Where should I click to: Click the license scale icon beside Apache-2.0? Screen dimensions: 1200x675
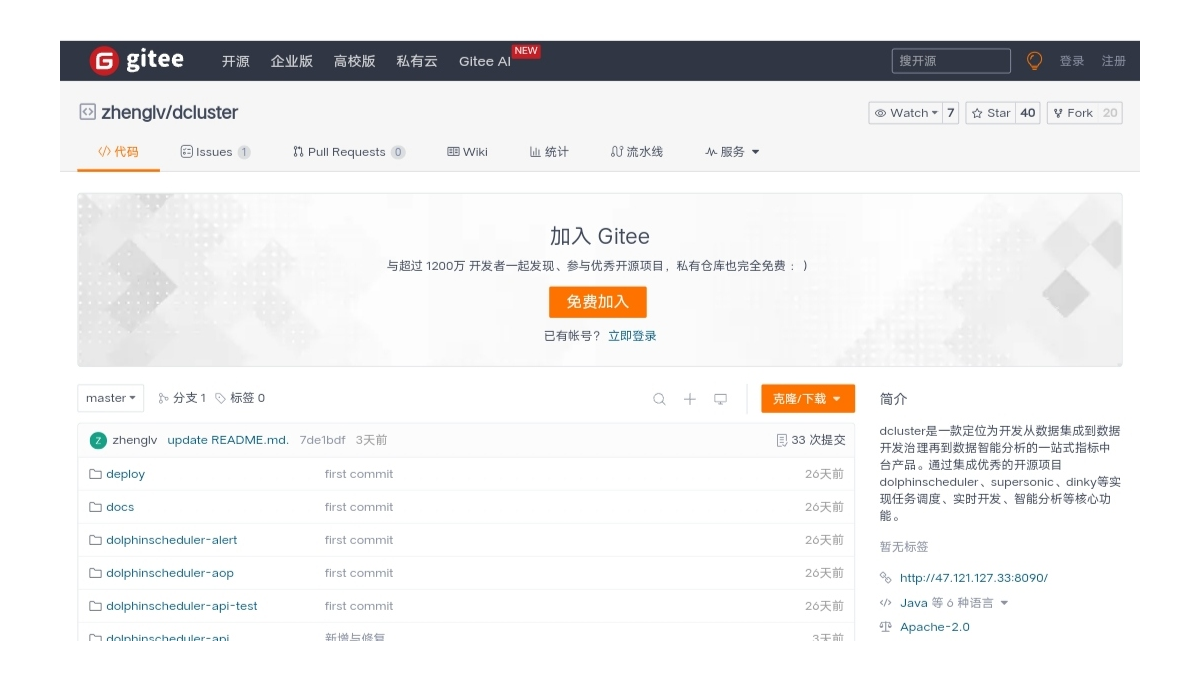pos(885,627)
